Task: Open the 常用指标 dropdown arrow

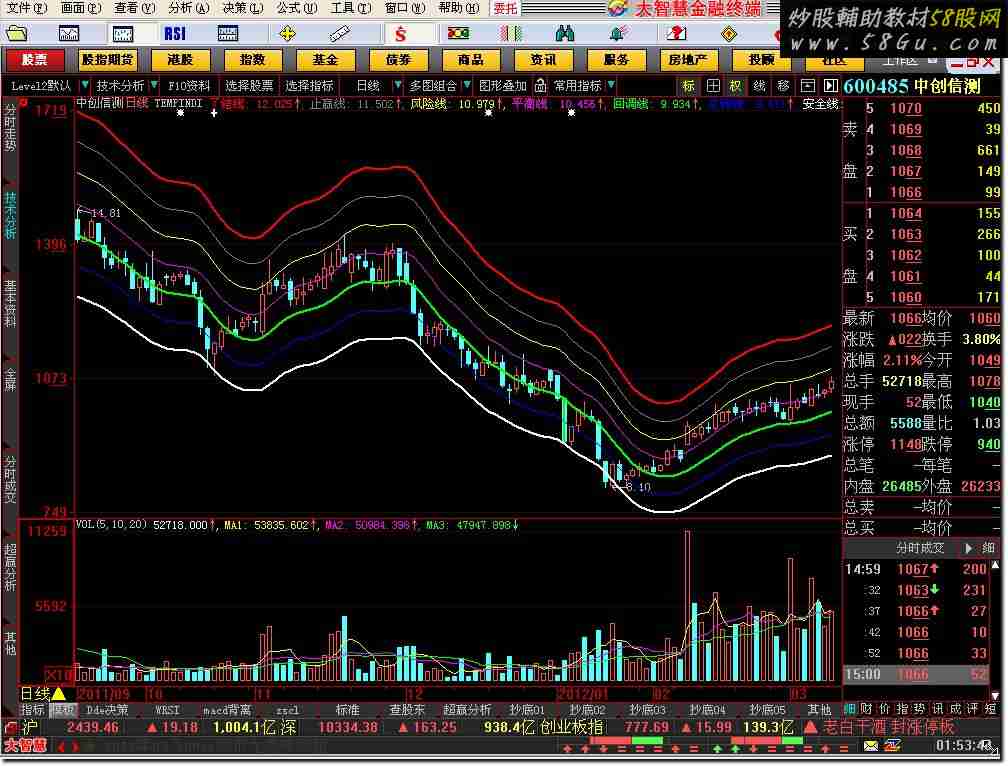Action: tap(611, 85)
